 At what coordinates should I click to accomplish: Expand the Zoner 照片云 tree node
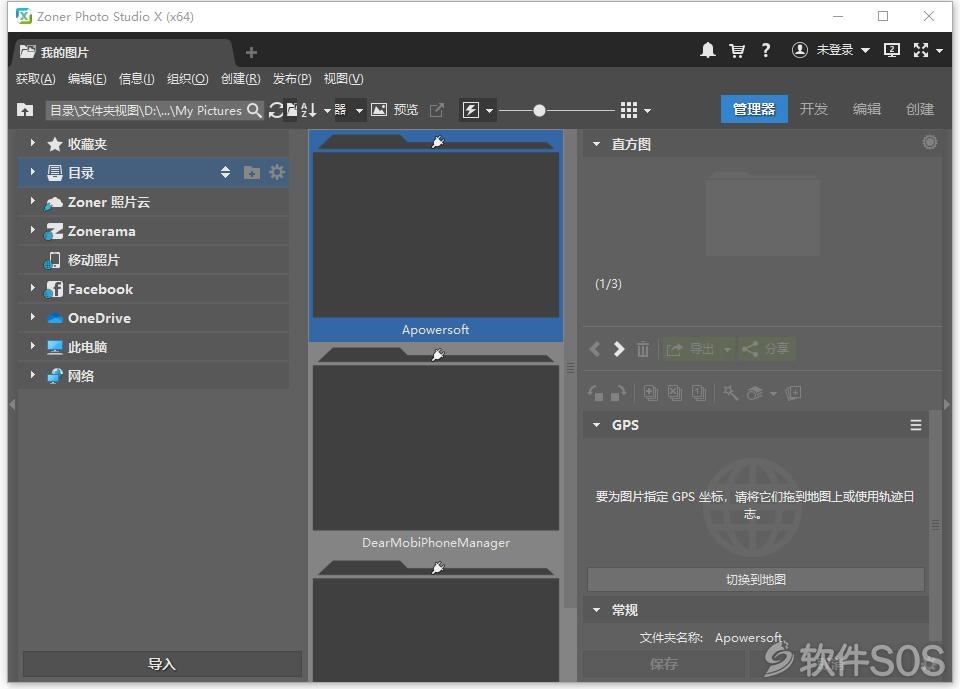click(33, 201)
